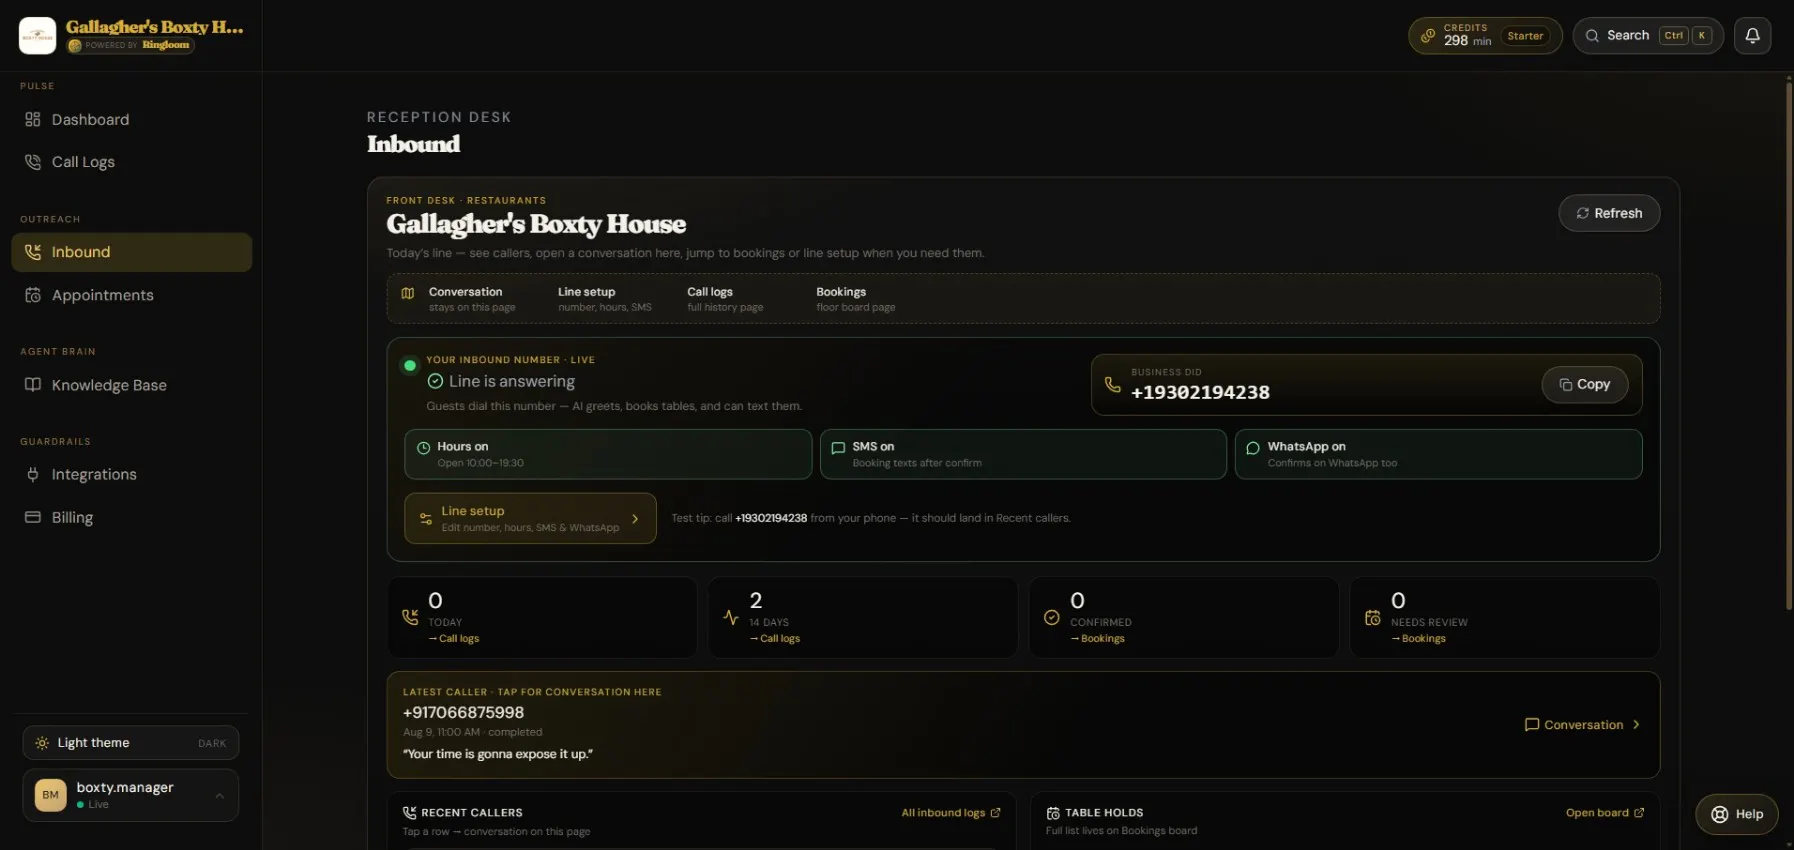
Task: Select Inbound in the sidebar
Action: pos(131,252)
